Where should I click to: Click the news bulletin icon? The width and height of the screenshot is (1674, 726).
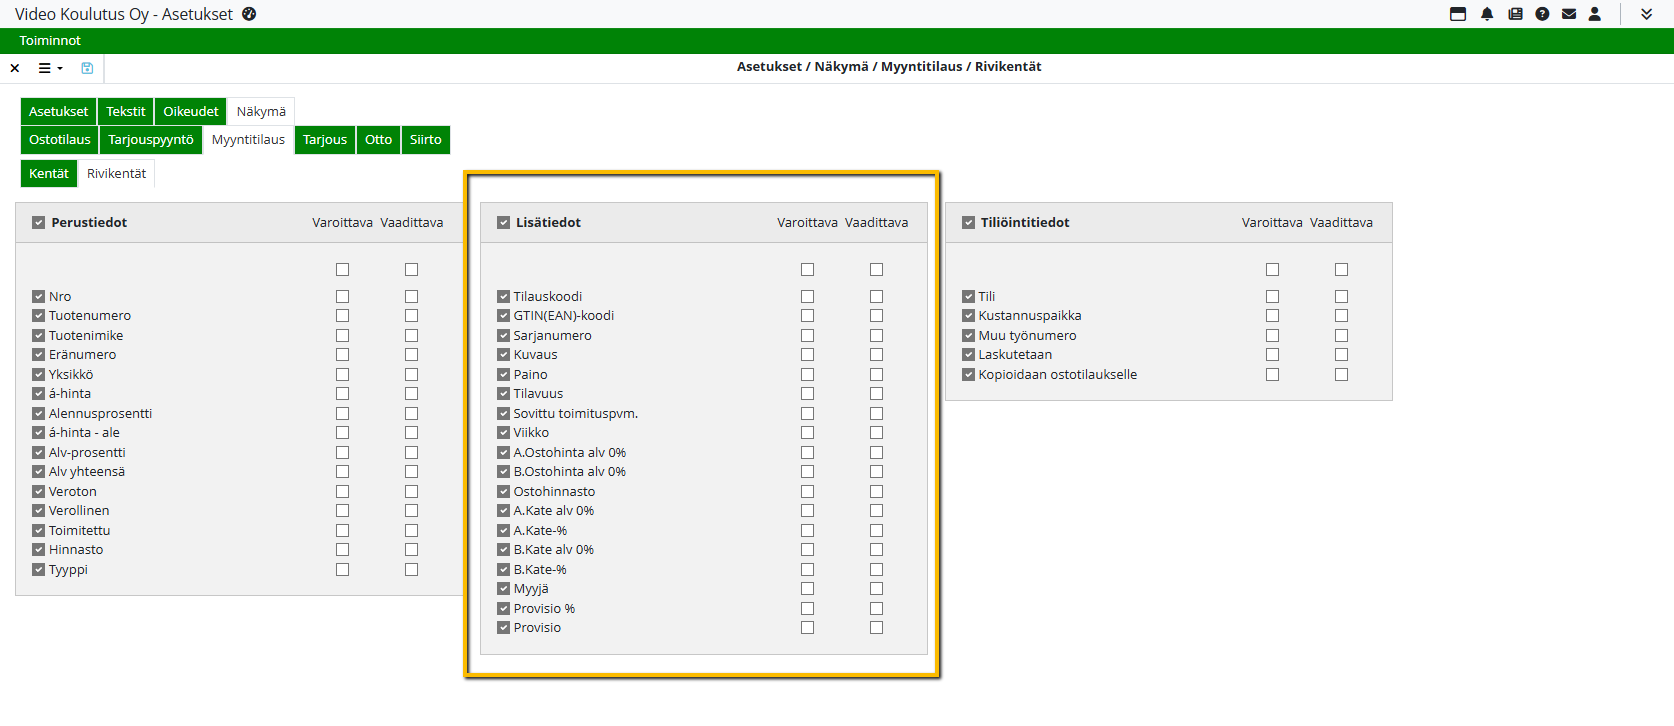point(1515,14)
